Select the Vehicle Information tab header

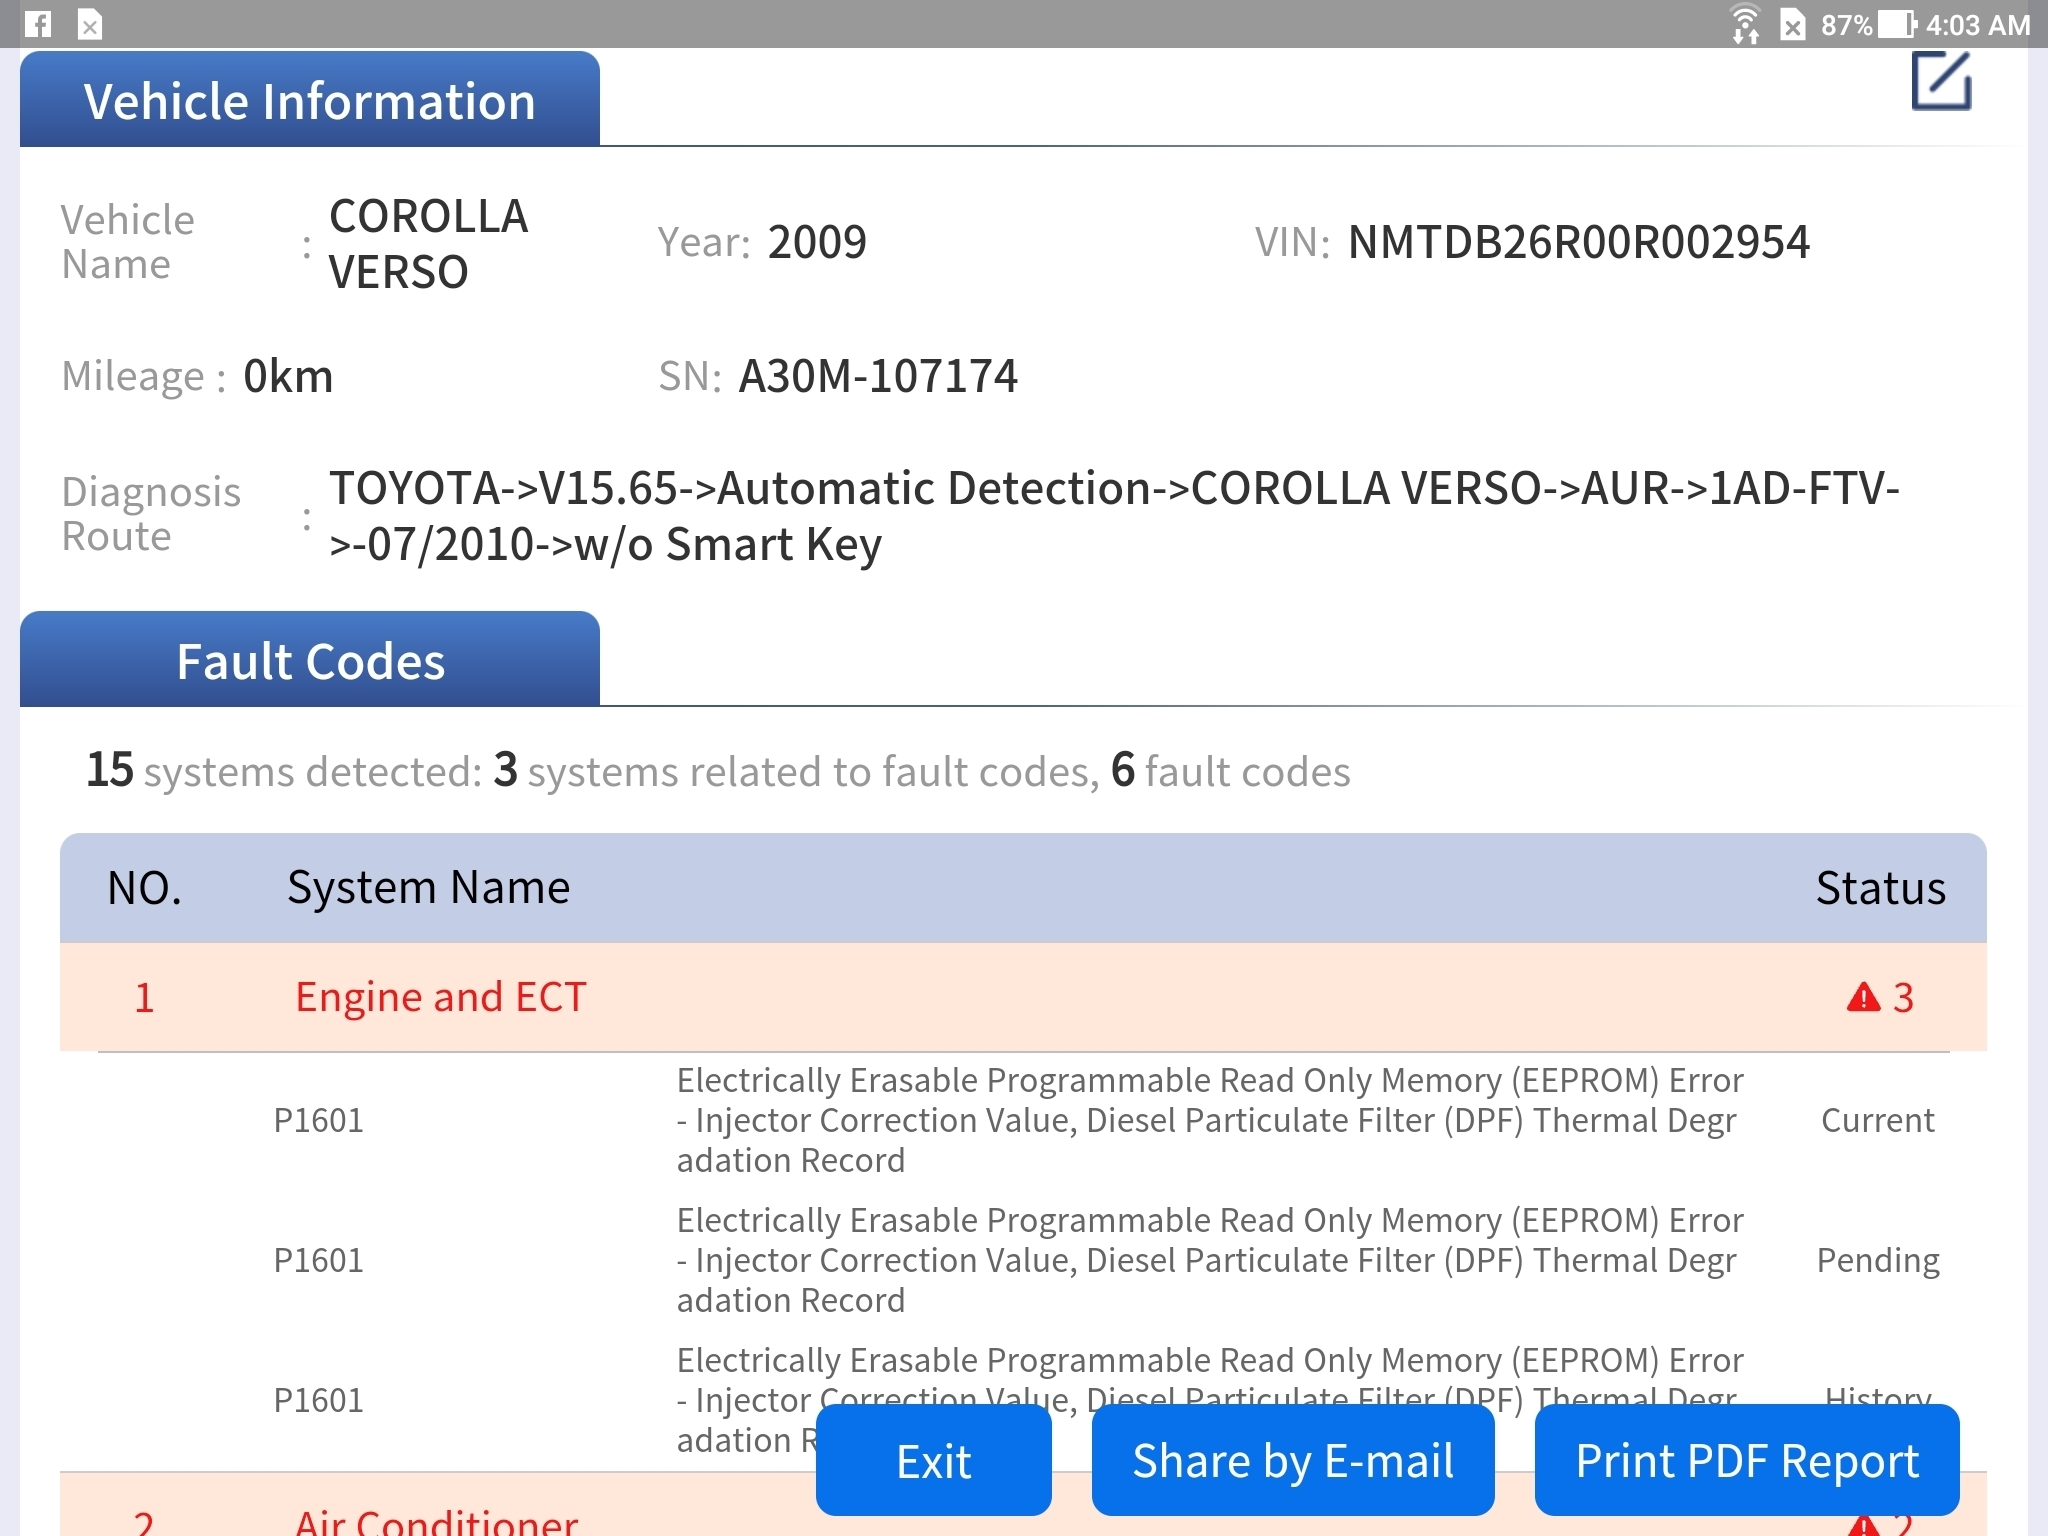(x=310, y=100)
